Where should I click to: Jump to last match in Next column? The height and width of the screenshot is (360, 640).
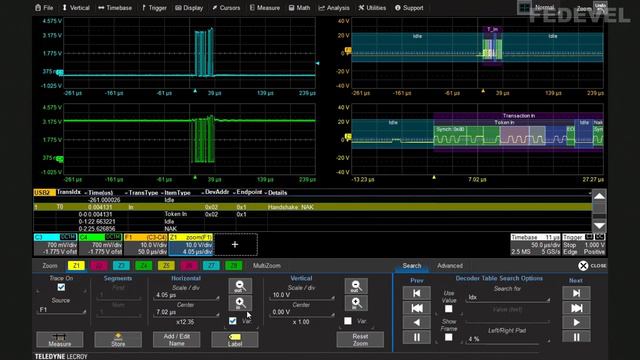576,293
